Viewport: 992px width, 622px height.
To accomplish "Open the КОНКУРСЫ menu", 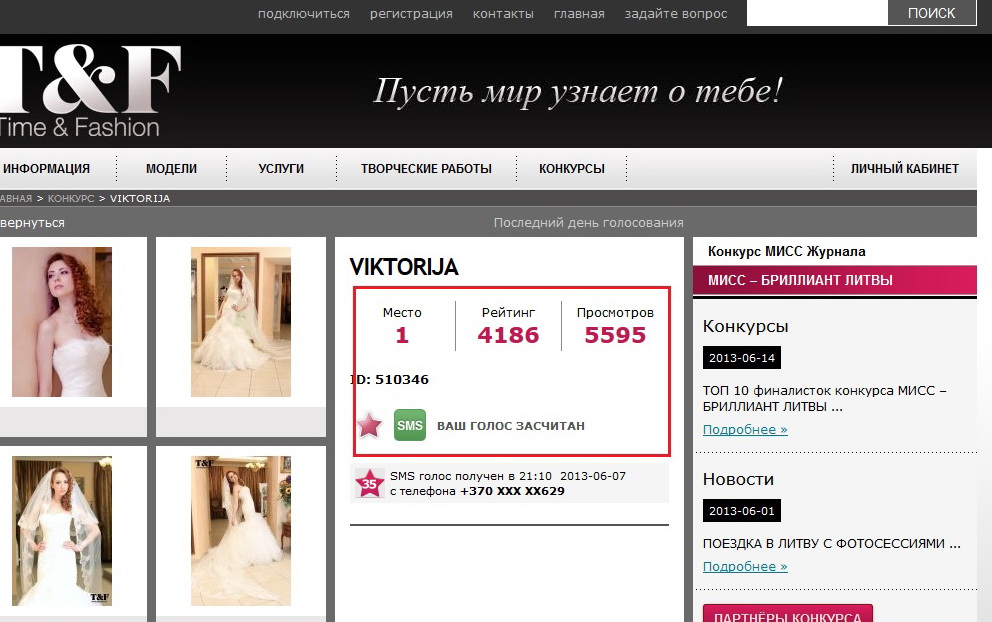I will click(572, 168).
